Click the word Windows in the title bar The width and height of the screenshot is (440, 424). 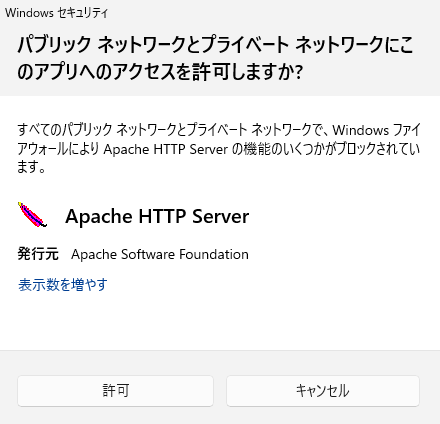coord(29,13)
